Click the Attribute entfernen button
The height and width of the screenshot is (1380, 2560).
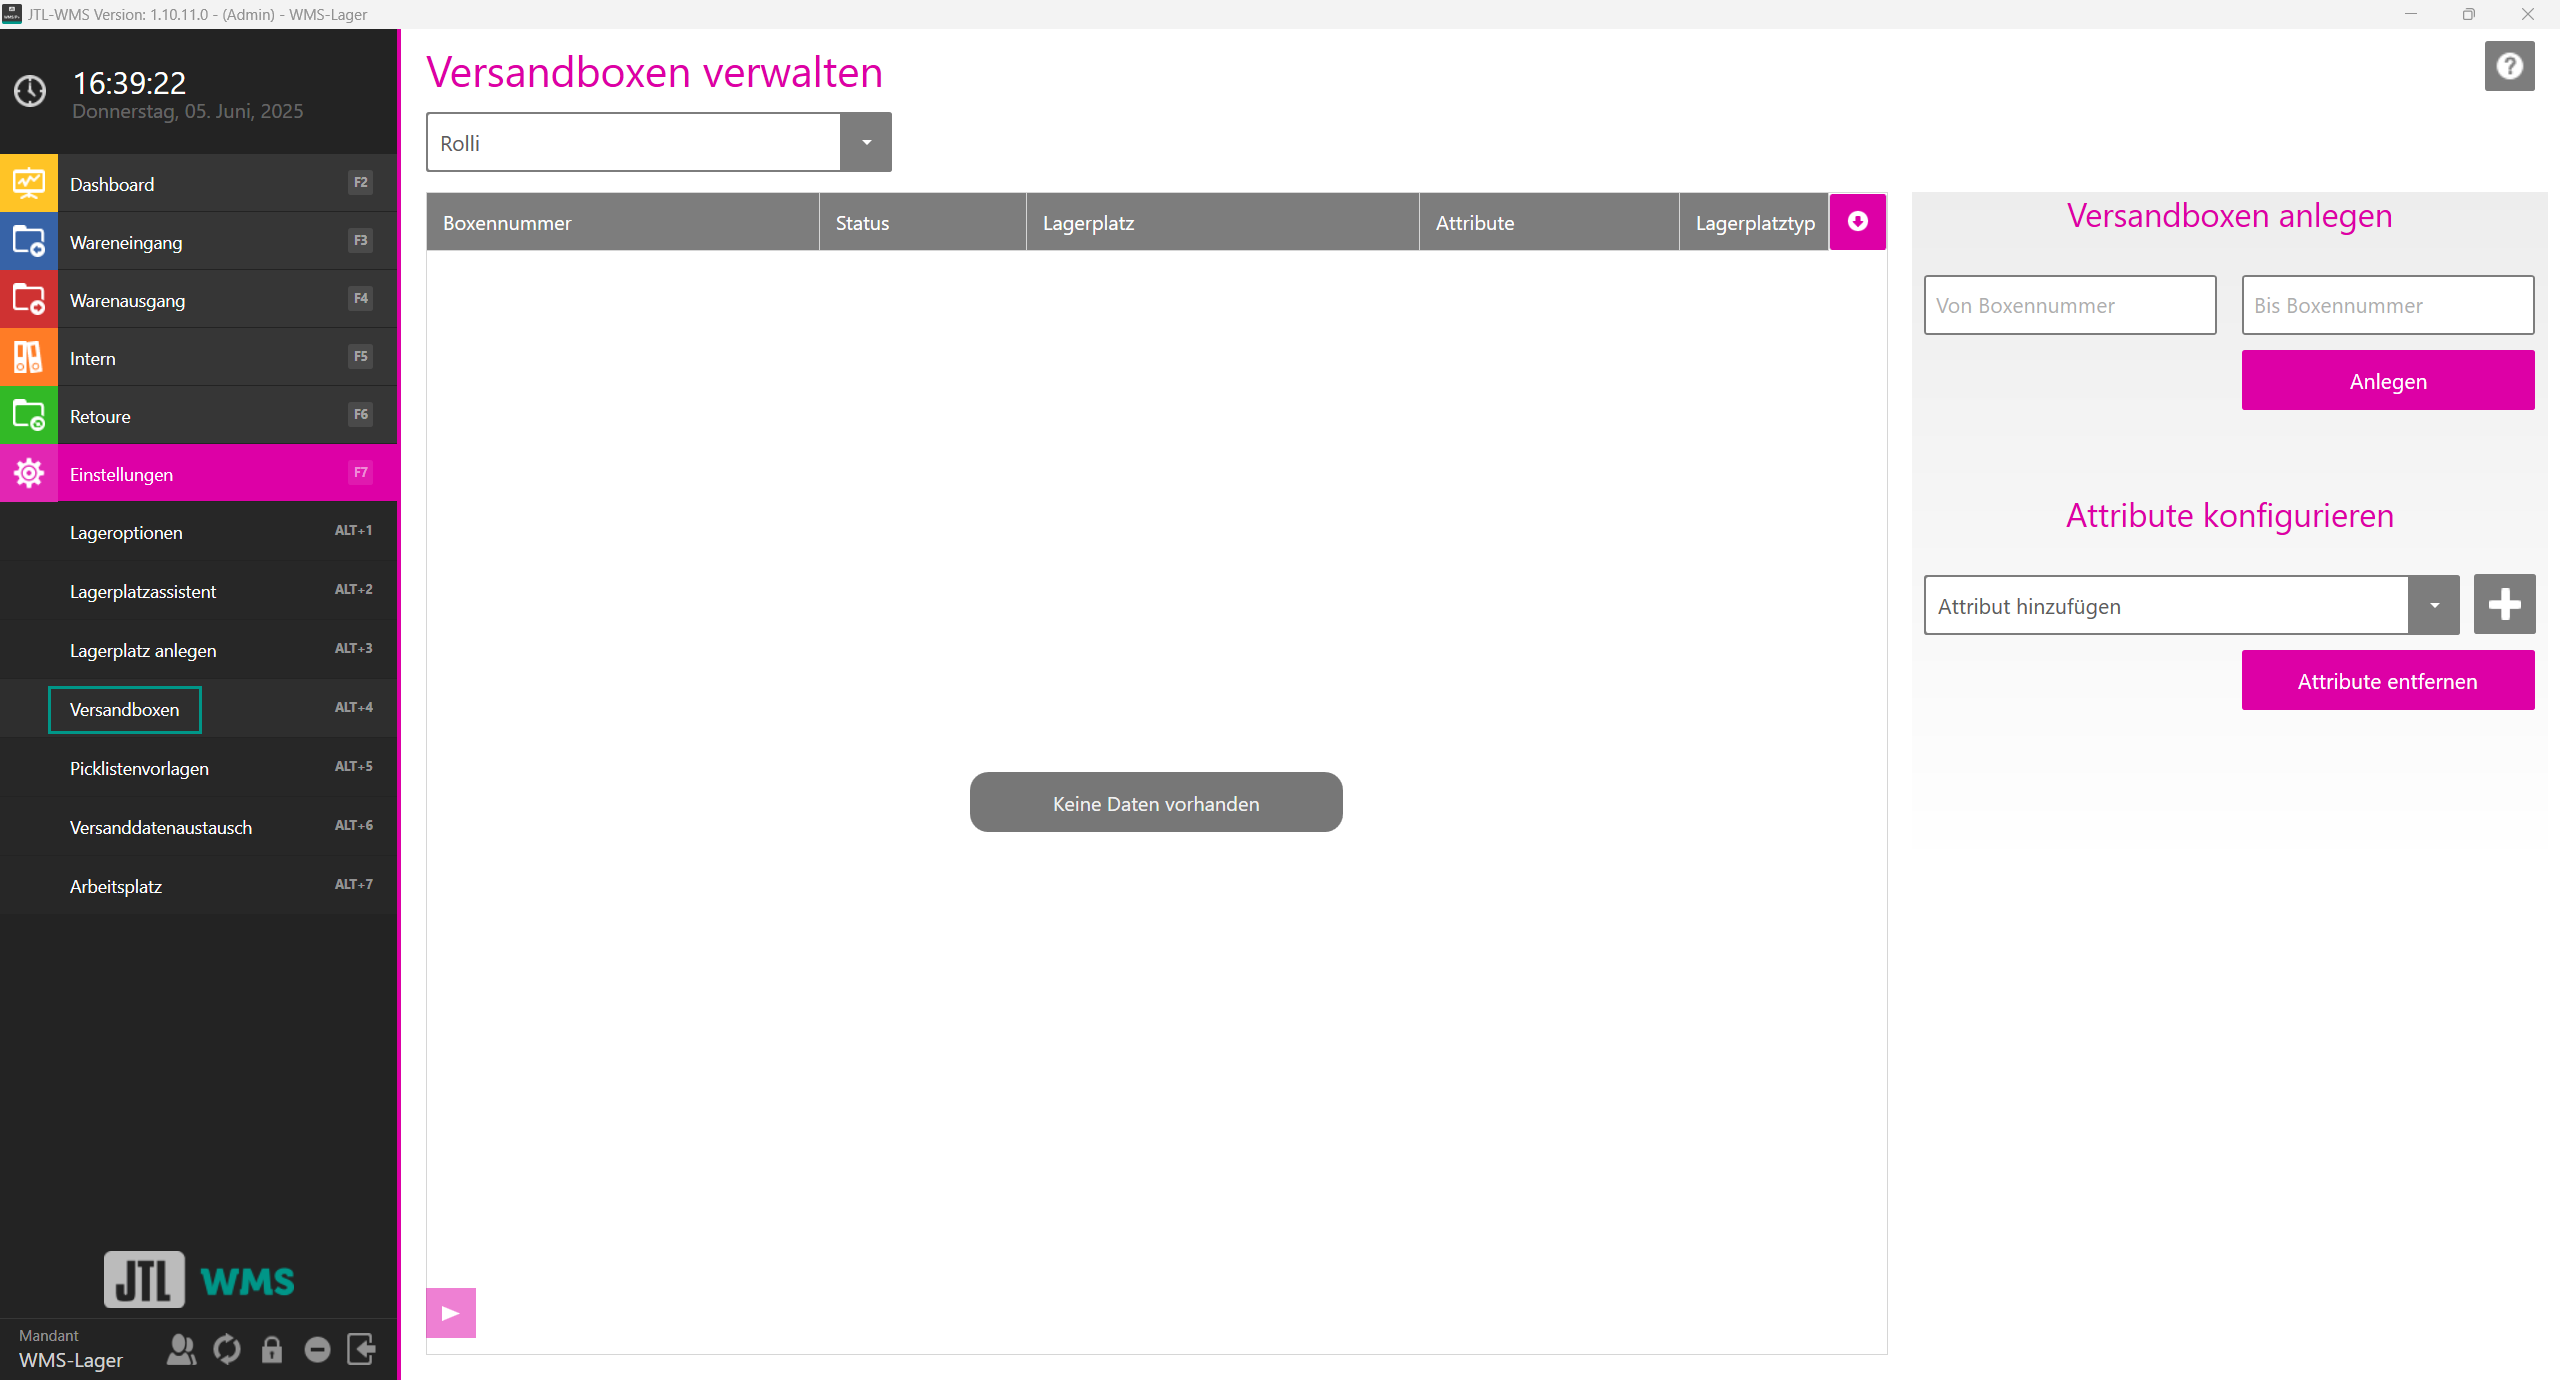tap(2387, 681)
